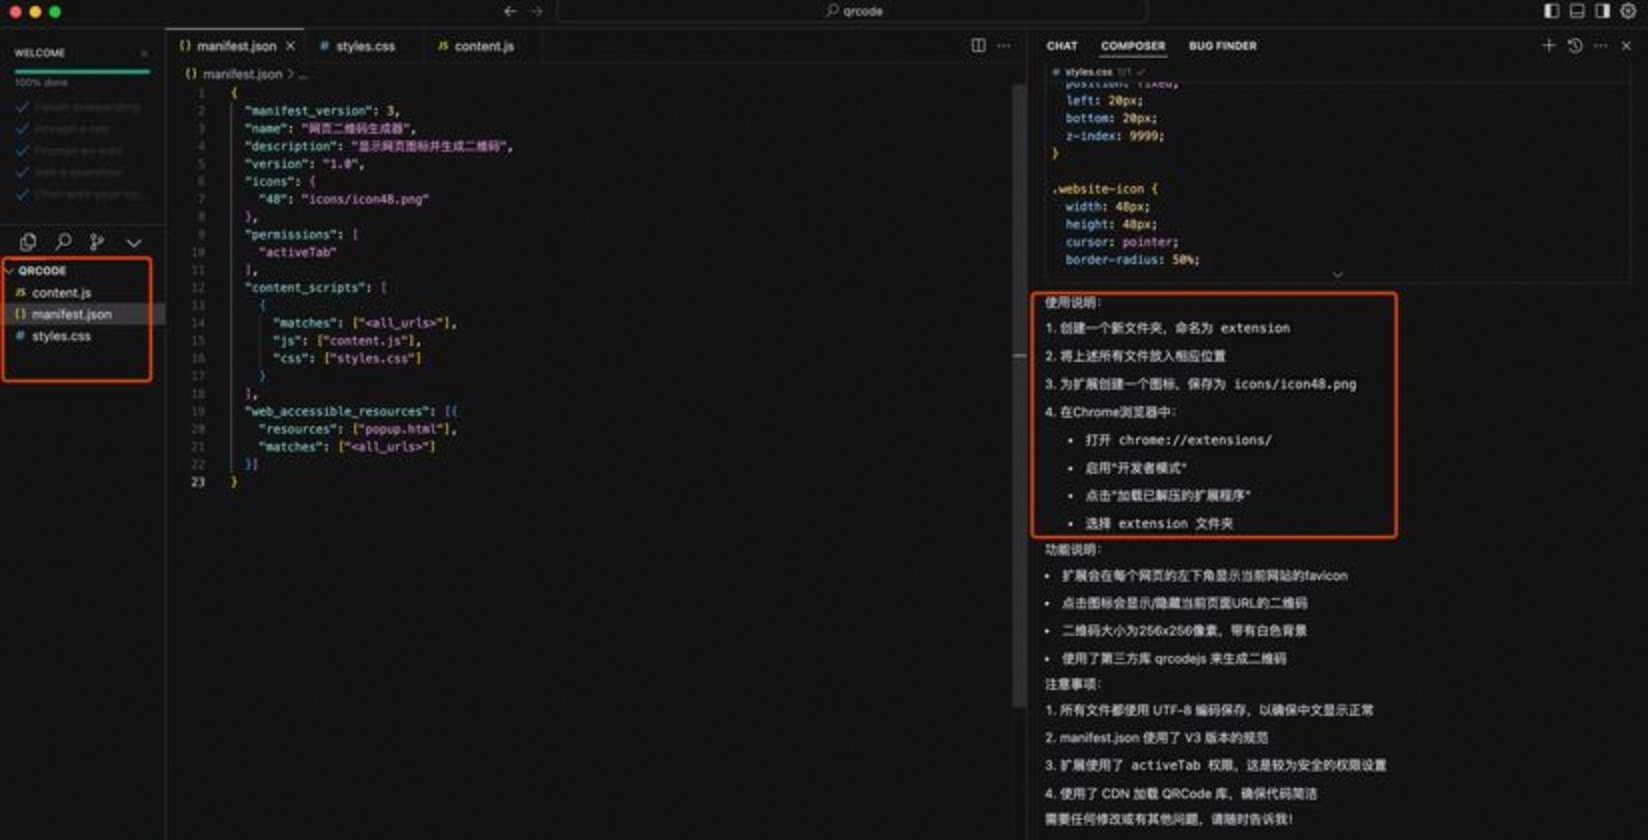Screen dimensions: 1648x840
Task: Click the note about UTF-8 encoding
Action: [1209, 710]
